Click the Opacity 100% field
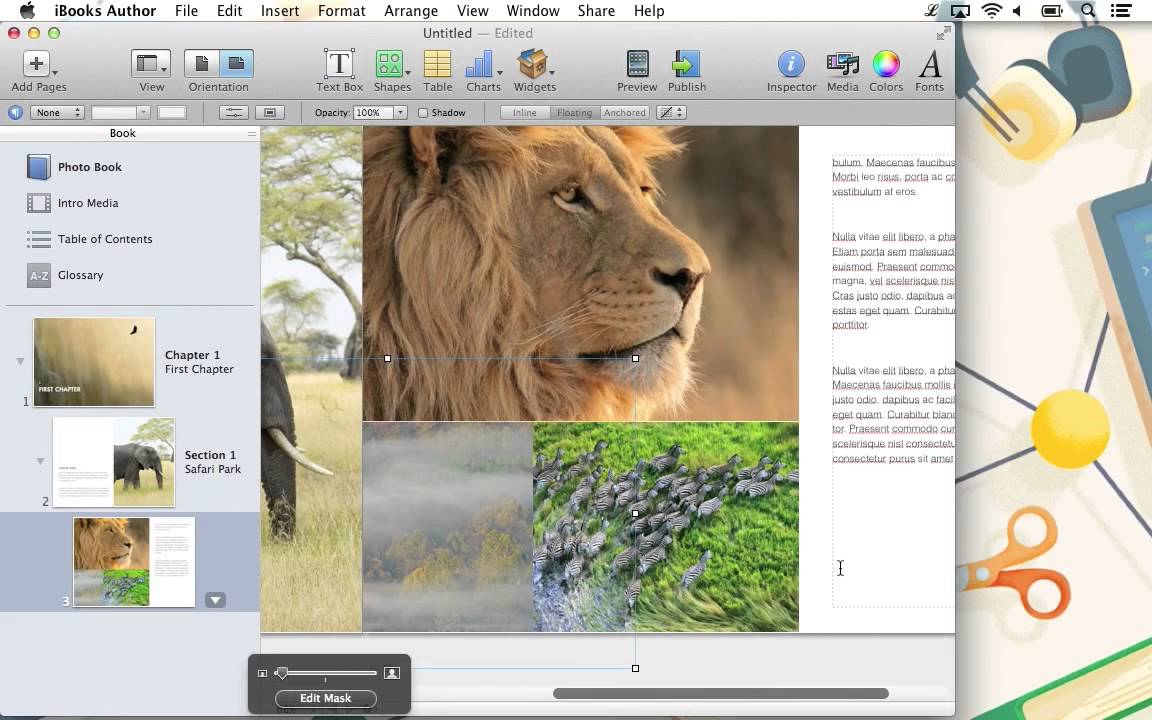The image size is (1152, 720). click(372, 112)
